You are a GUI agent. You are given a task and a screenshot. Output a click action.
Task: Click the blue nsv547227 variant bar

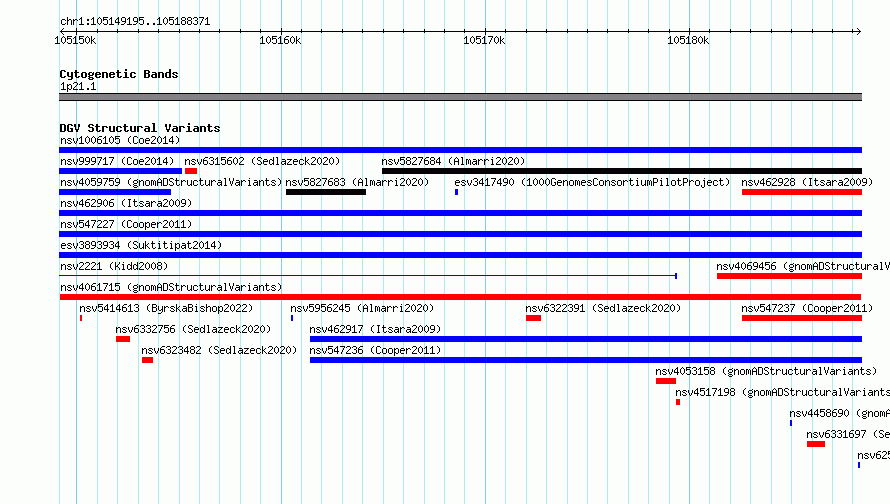[x=460, y=234]
